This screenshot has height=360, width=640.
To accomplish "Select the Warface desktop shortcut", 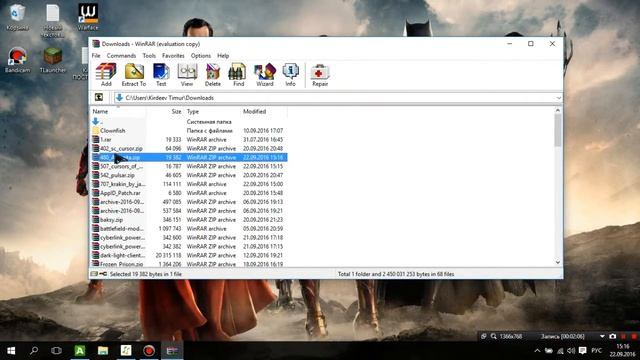I will coord(88,17).
